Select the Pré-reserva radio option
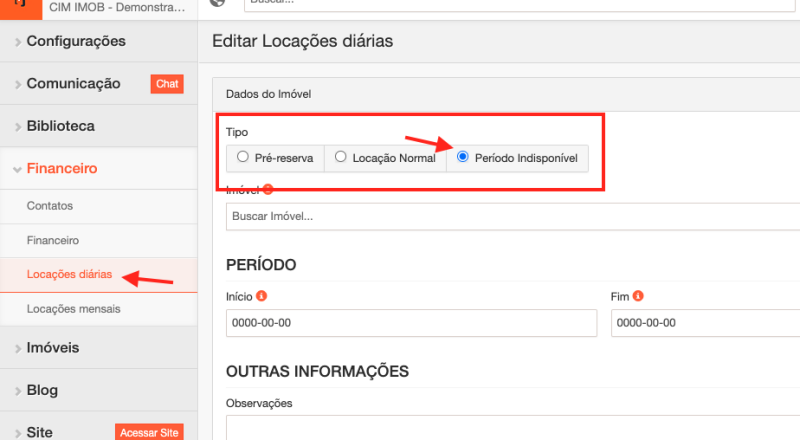 [243, 157]
